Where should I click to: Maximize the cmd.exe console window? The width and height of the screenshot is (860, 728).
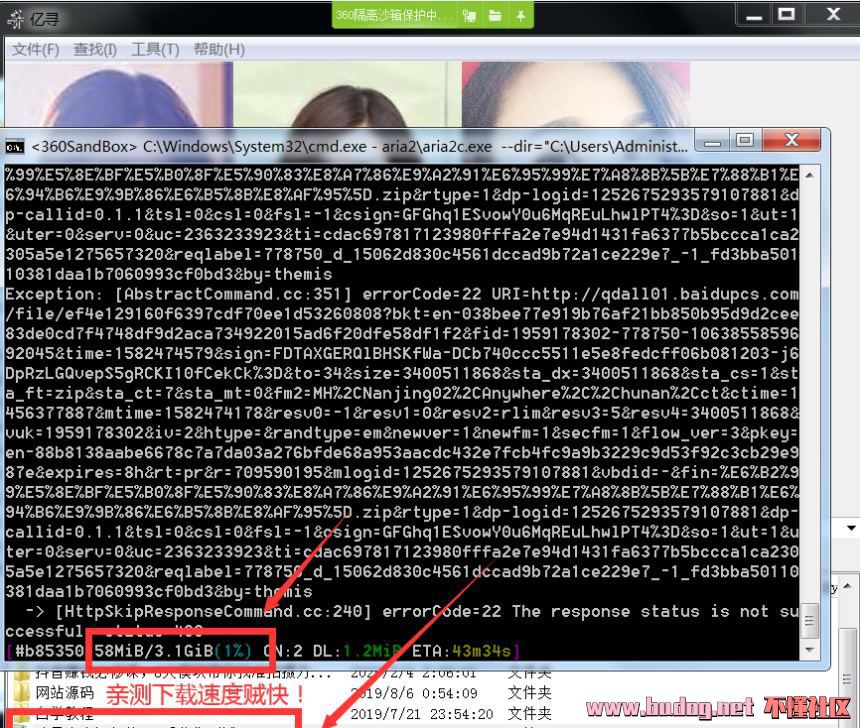click(x=745, y=141)
